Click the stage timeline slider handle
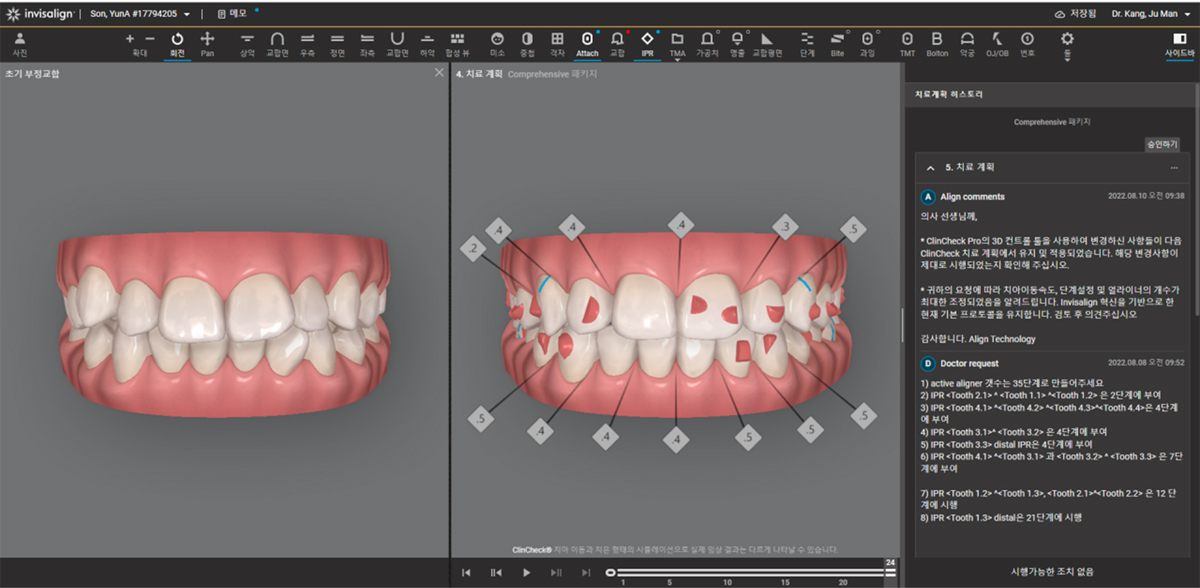 tap(611, 572)
